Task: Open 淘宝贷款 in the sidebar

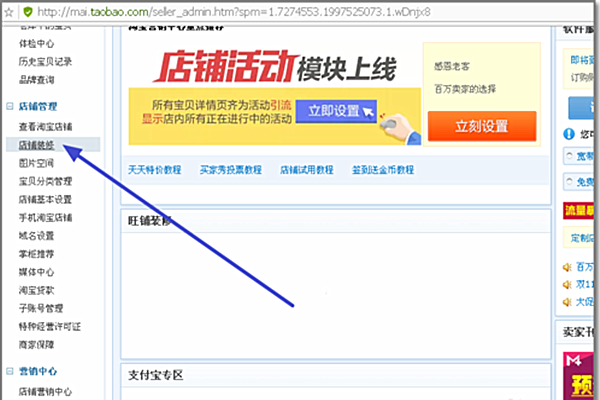Action: coord(36,290)
